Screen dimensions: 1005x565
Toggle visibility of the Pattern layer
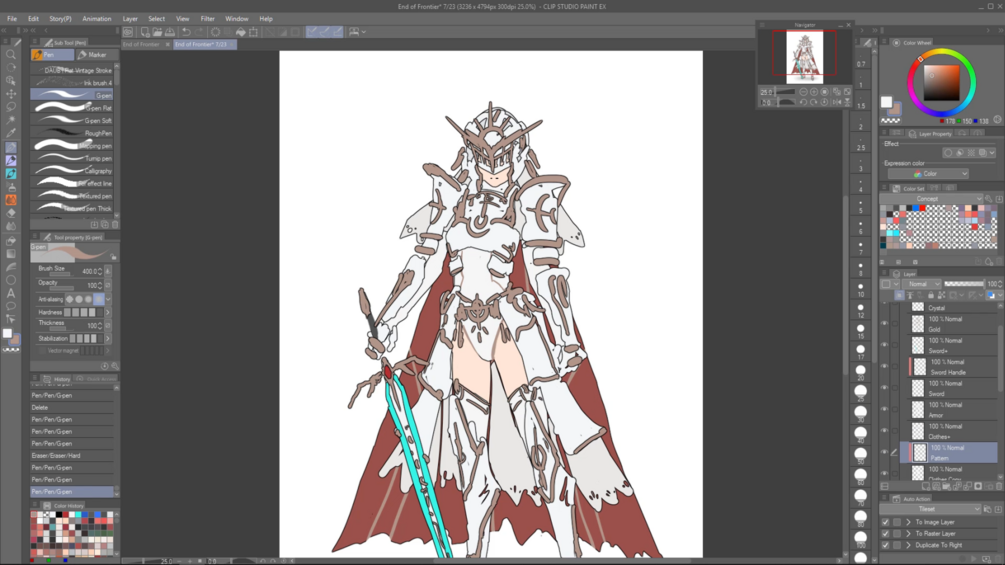[885, 452]
